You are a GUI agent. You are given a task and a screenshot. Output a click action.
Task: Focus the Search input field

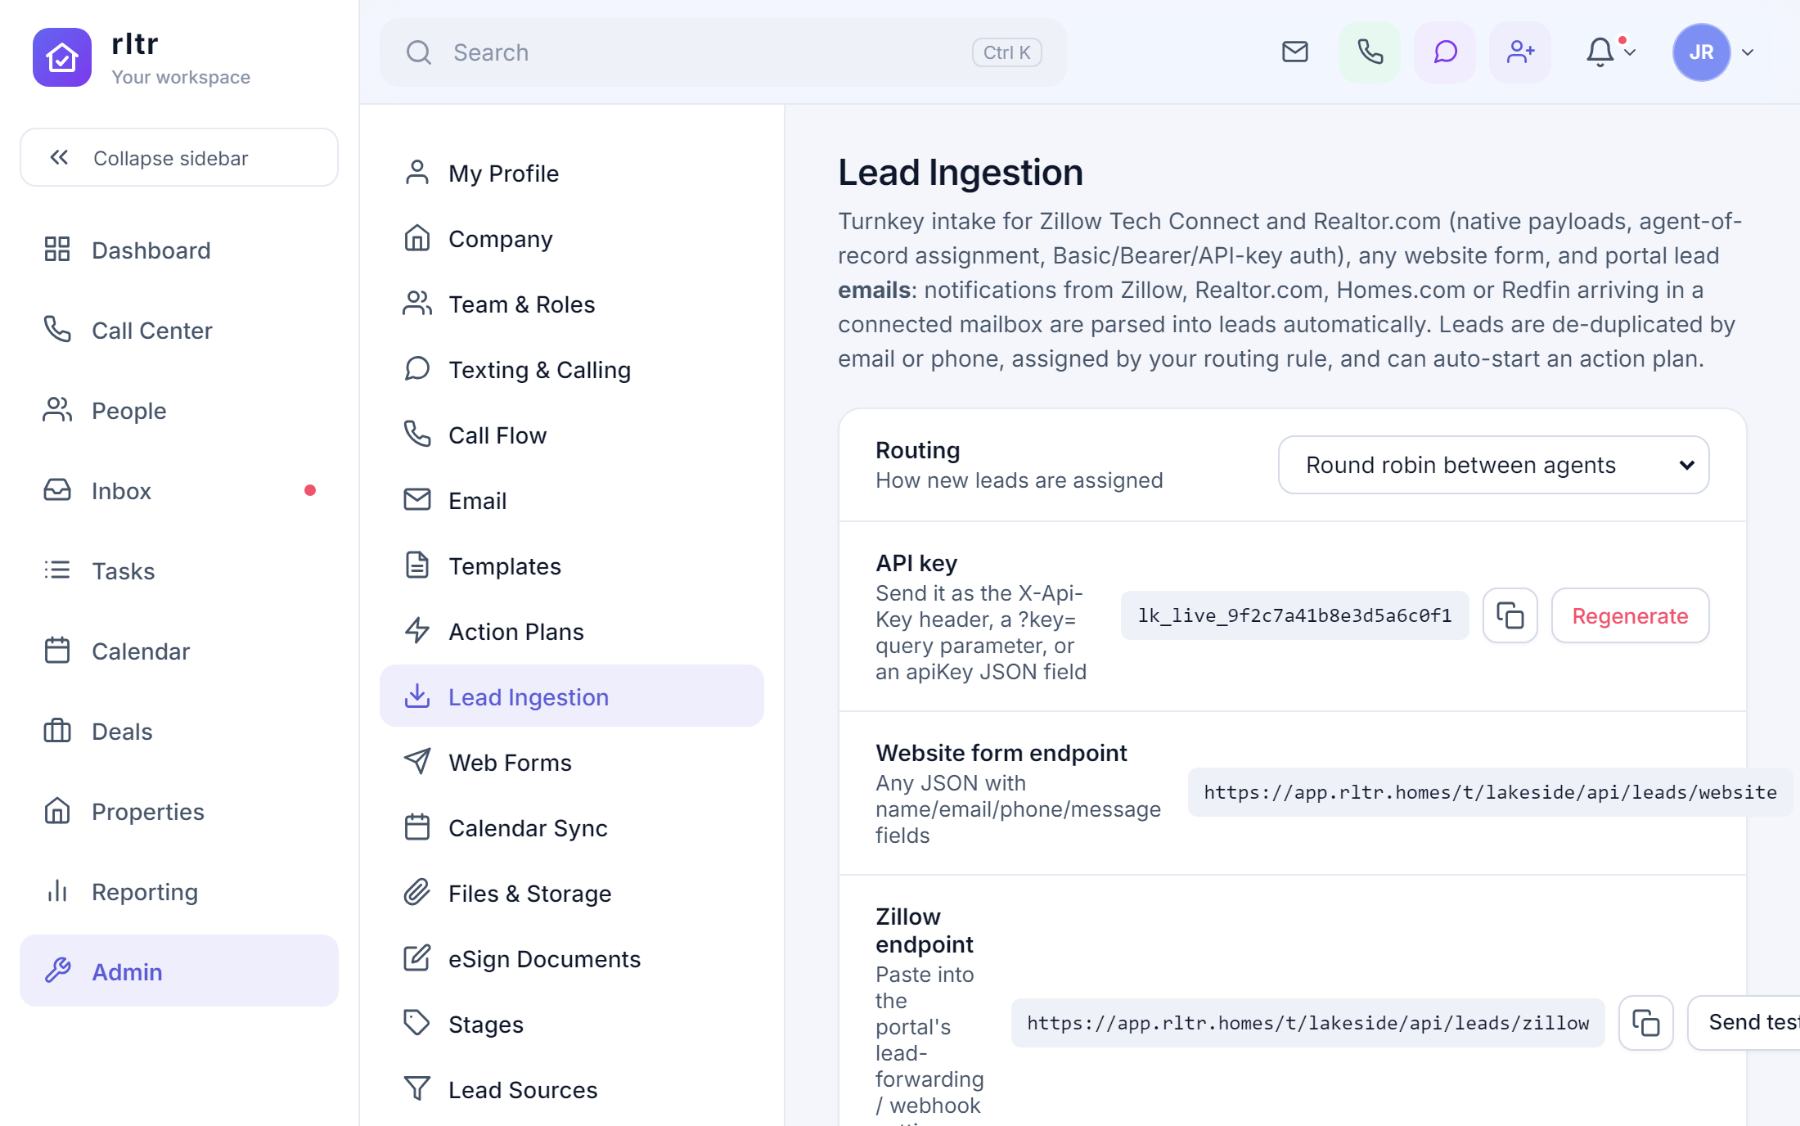(x=723, y=53)
